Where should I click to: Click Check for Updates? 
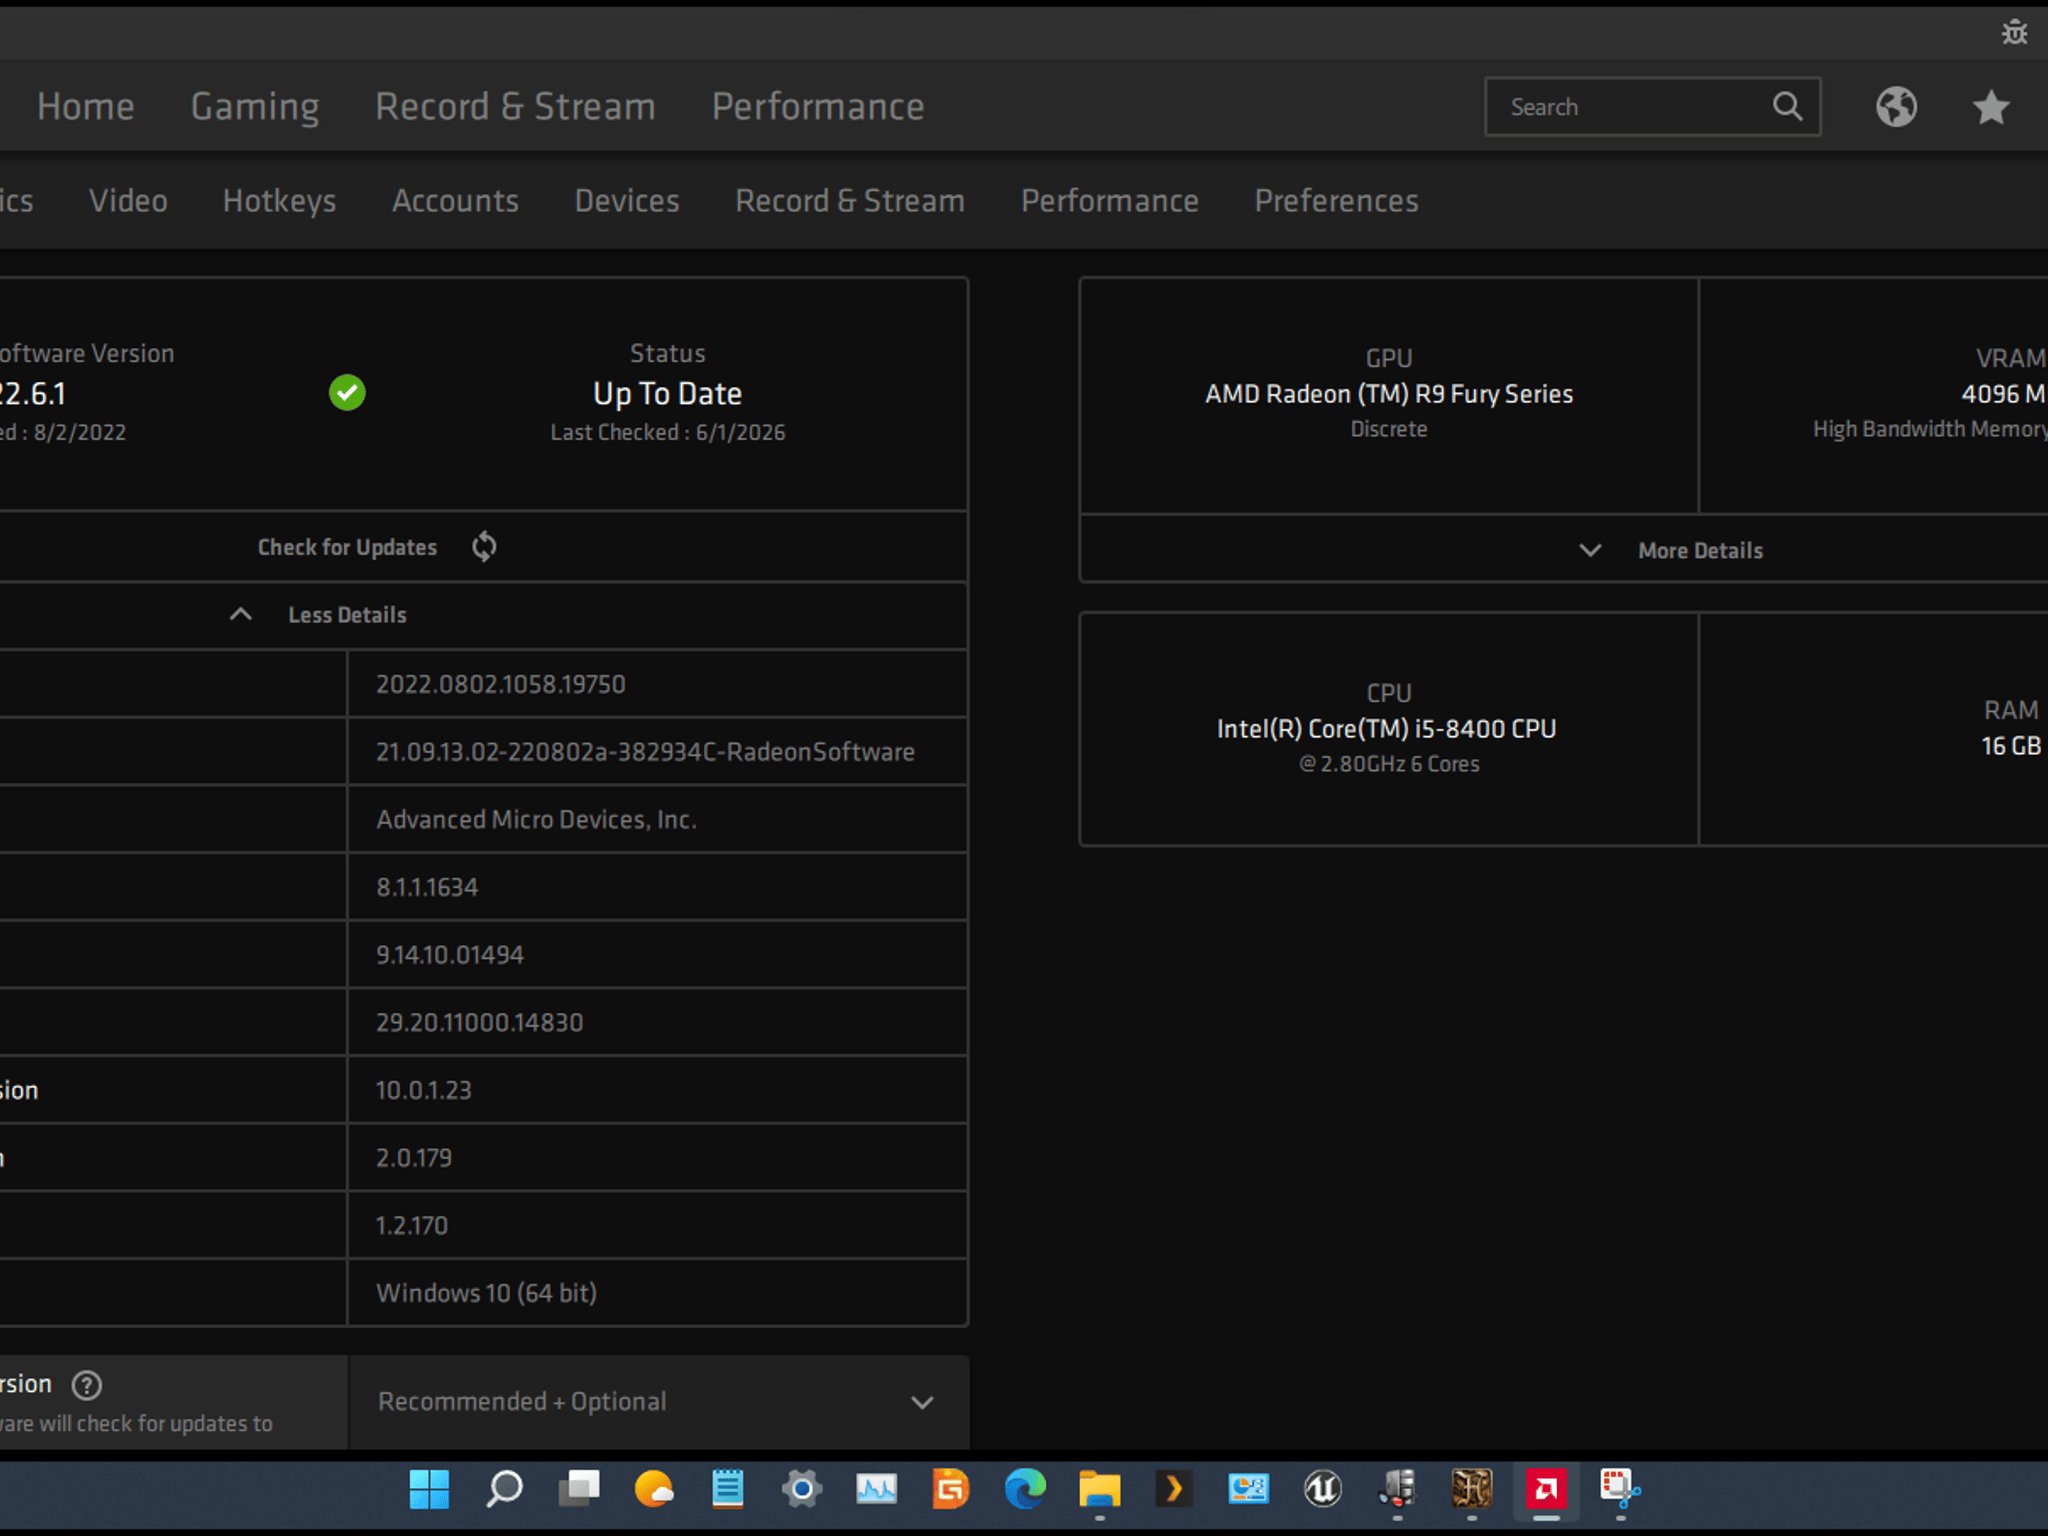pos(347,547)
